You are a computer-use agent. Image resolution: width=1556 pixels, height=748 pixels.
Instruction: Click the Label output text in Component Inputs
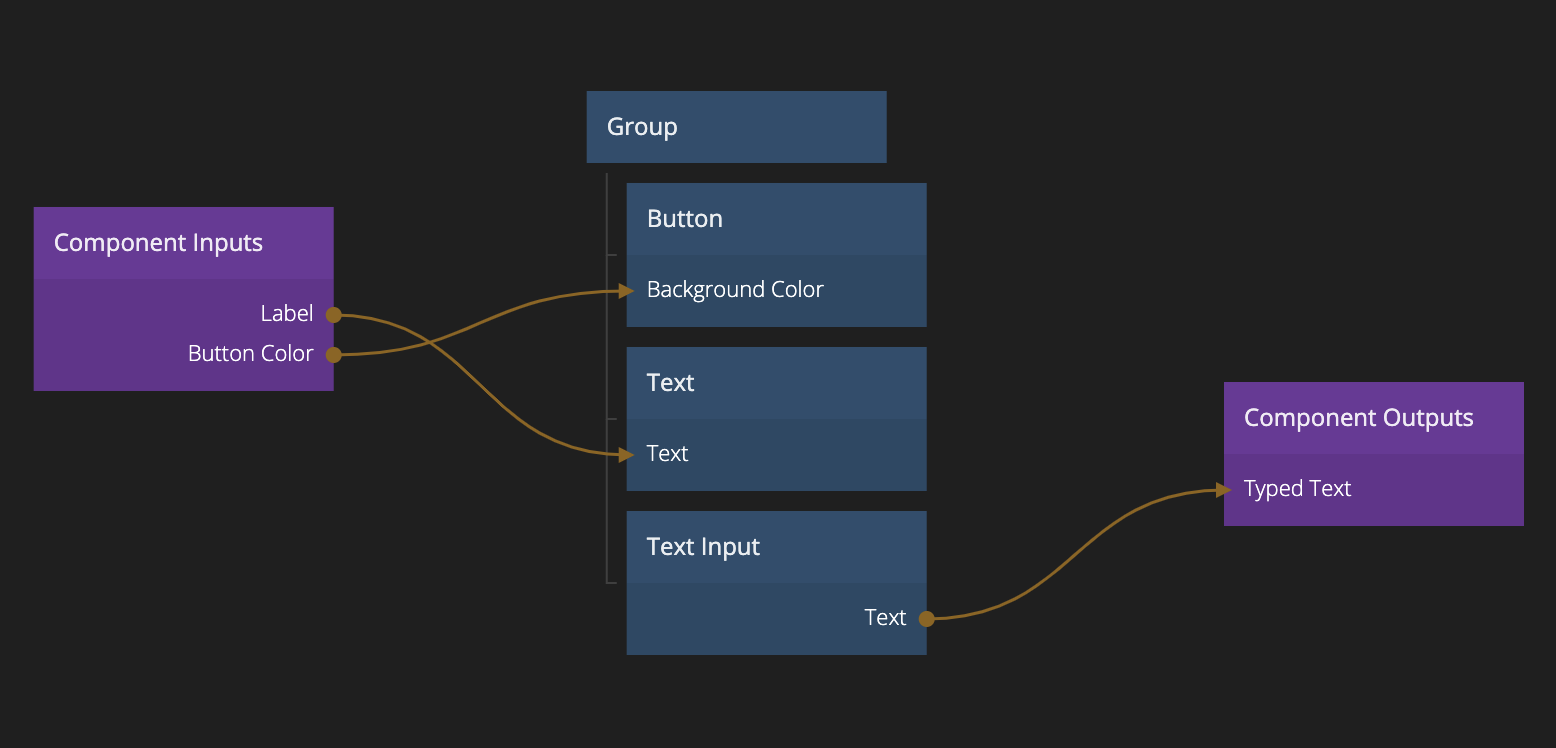(x=286, y=314)
